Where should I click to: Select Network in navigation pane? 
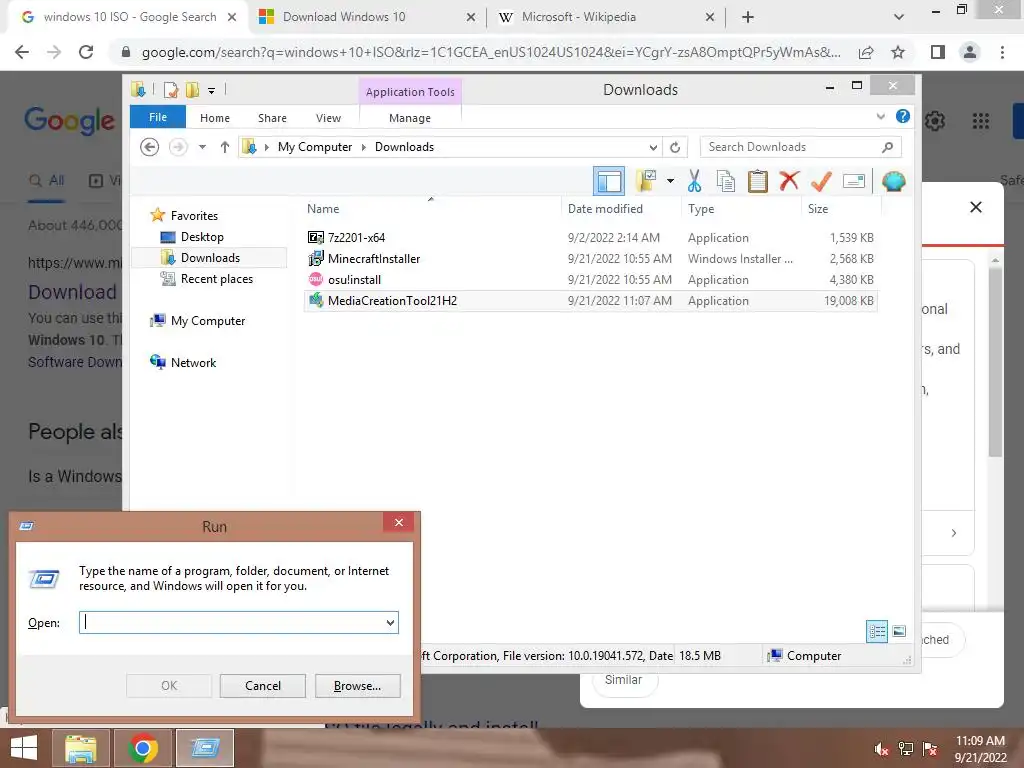tap(193, 362)
